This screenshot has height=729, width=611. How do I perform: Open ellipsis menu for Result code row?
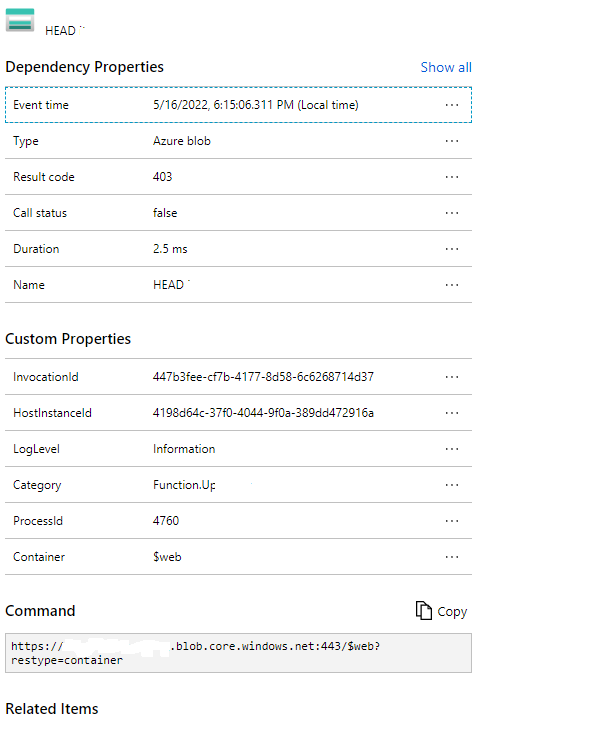452,177
